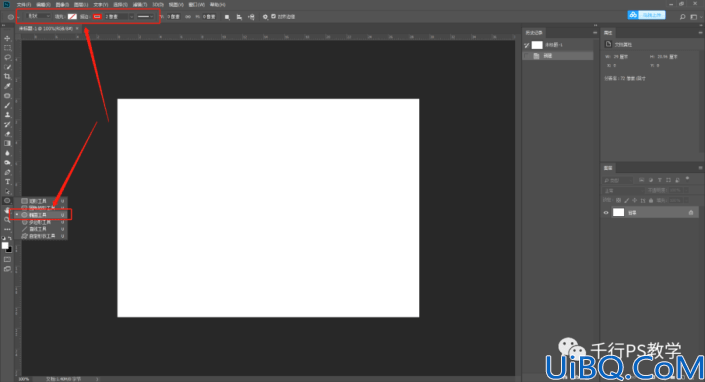705x382 pixels.
Task: Open the 3D menu
Action: tap(158, 4)
